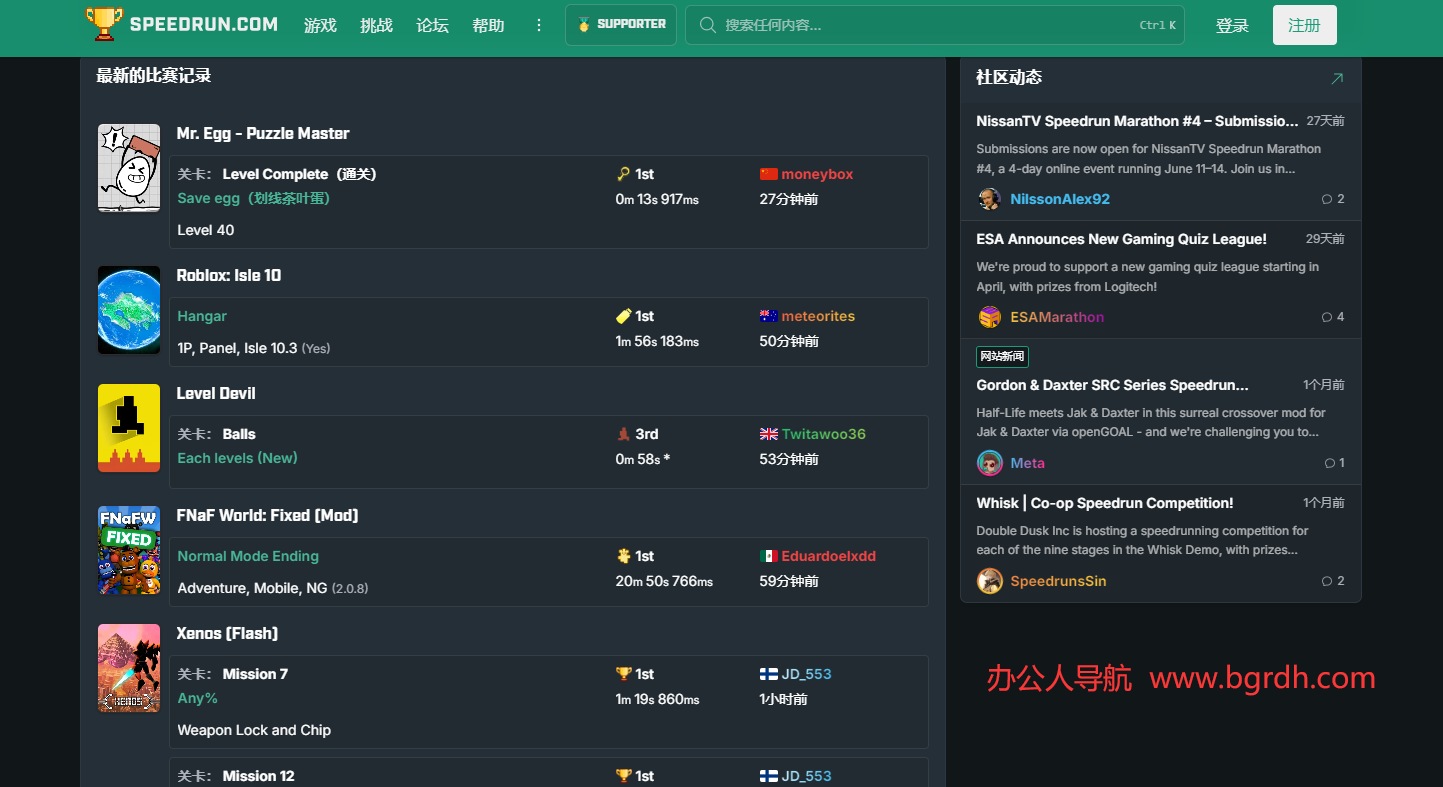Image resolution: width=1443 pixels, height=787 pixels.
Task: View meteorites user profile
Action: pos(818,316)
